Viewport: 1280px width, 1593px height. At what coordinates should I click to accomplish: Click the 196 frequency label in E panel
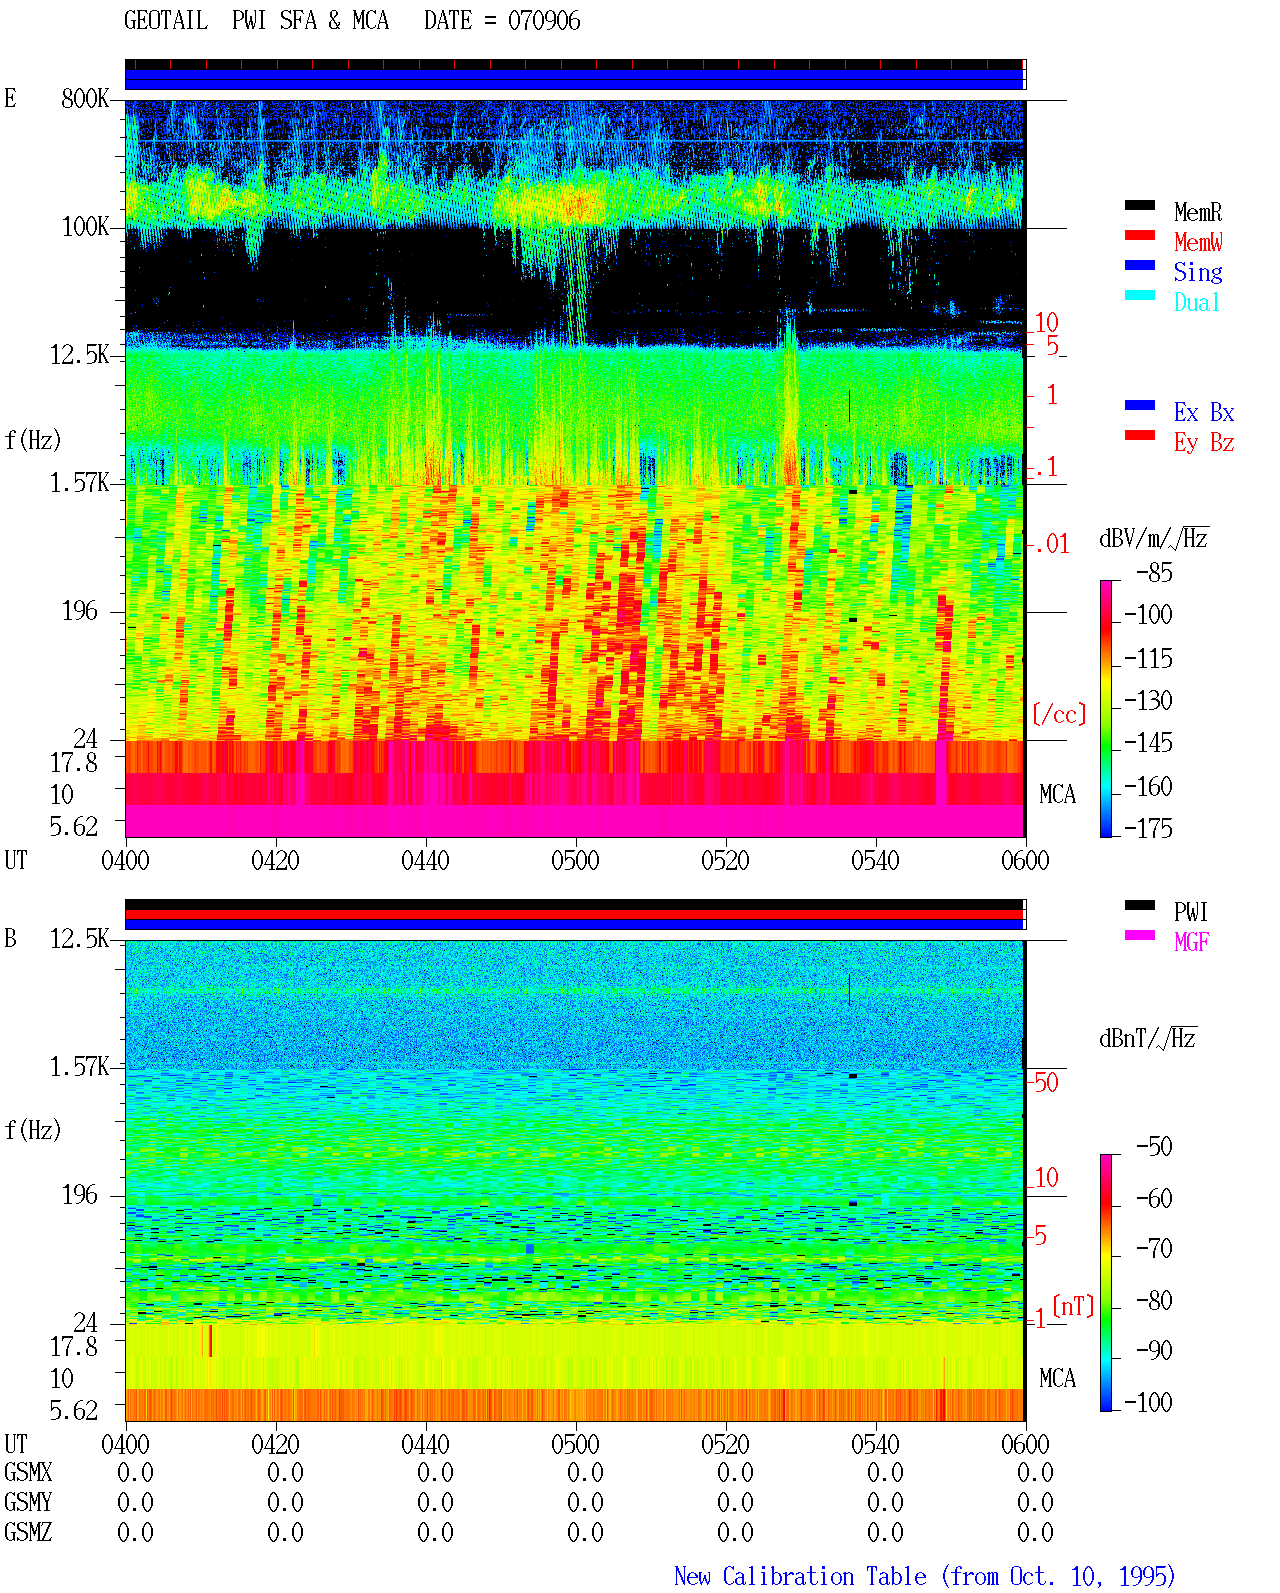[x=79, y=610]
